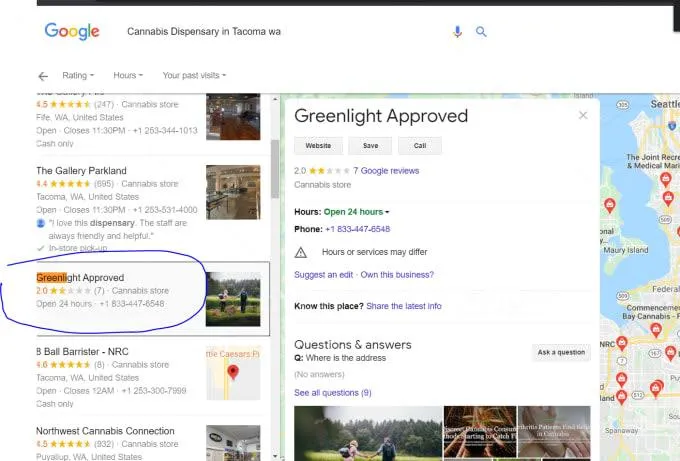This screenshot has width=680, height=461.
Task: Open the 7 Google reviews link
Action: pyautogui.click(x=386, y=171)
